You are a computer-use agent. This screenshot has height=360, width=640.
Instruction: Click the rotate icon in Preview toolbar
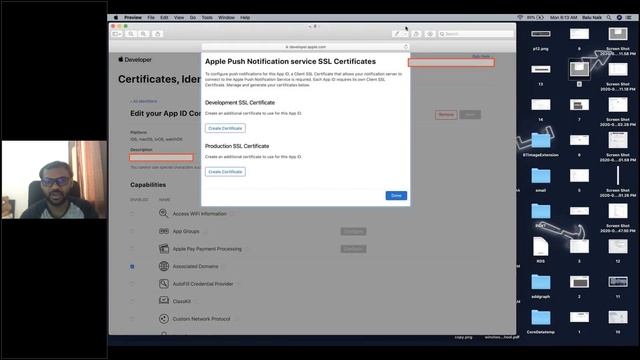click(x=416, y=34)
